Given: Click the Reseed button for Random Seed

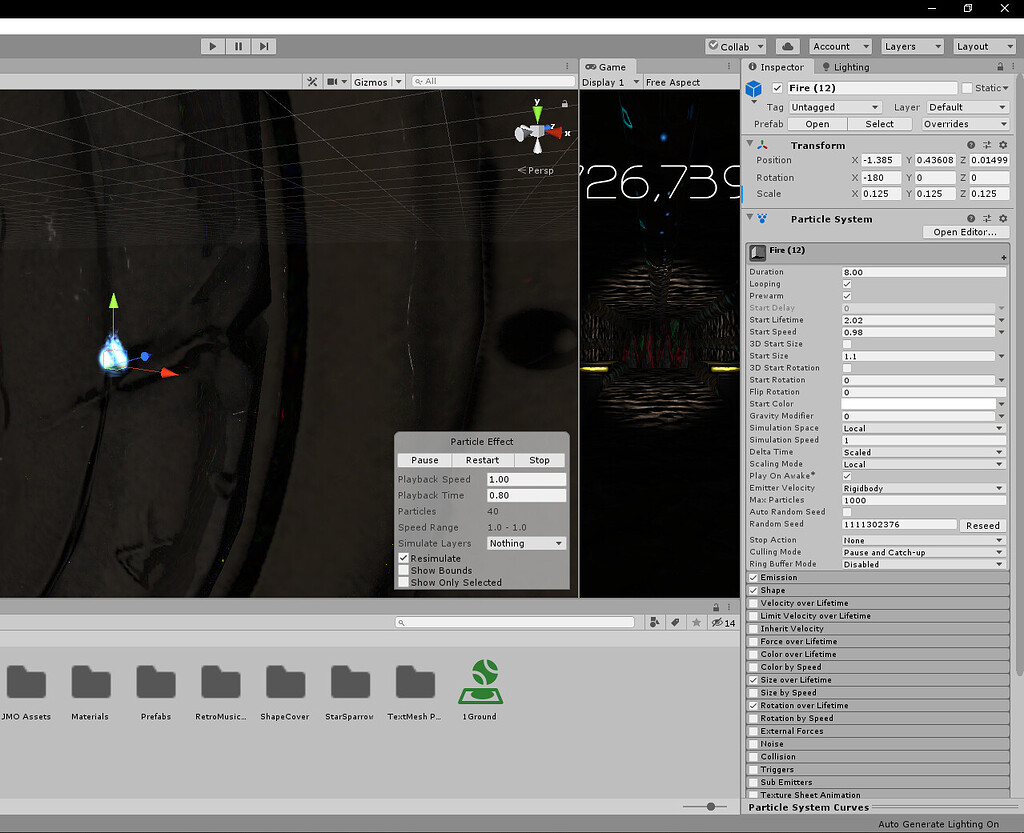Looking at the screenshot, I should pyautogui.click(x=982, y=525).
